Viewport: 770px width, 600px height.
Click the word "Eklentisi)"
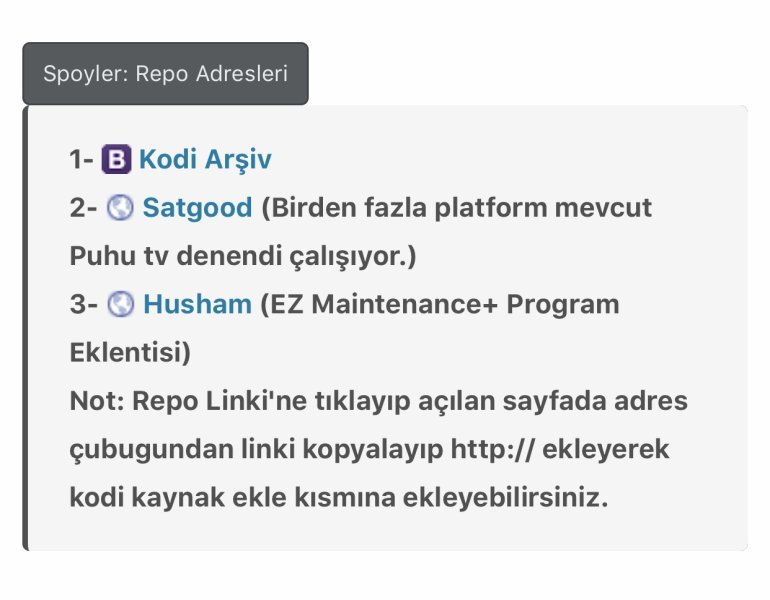coord(130,352)
